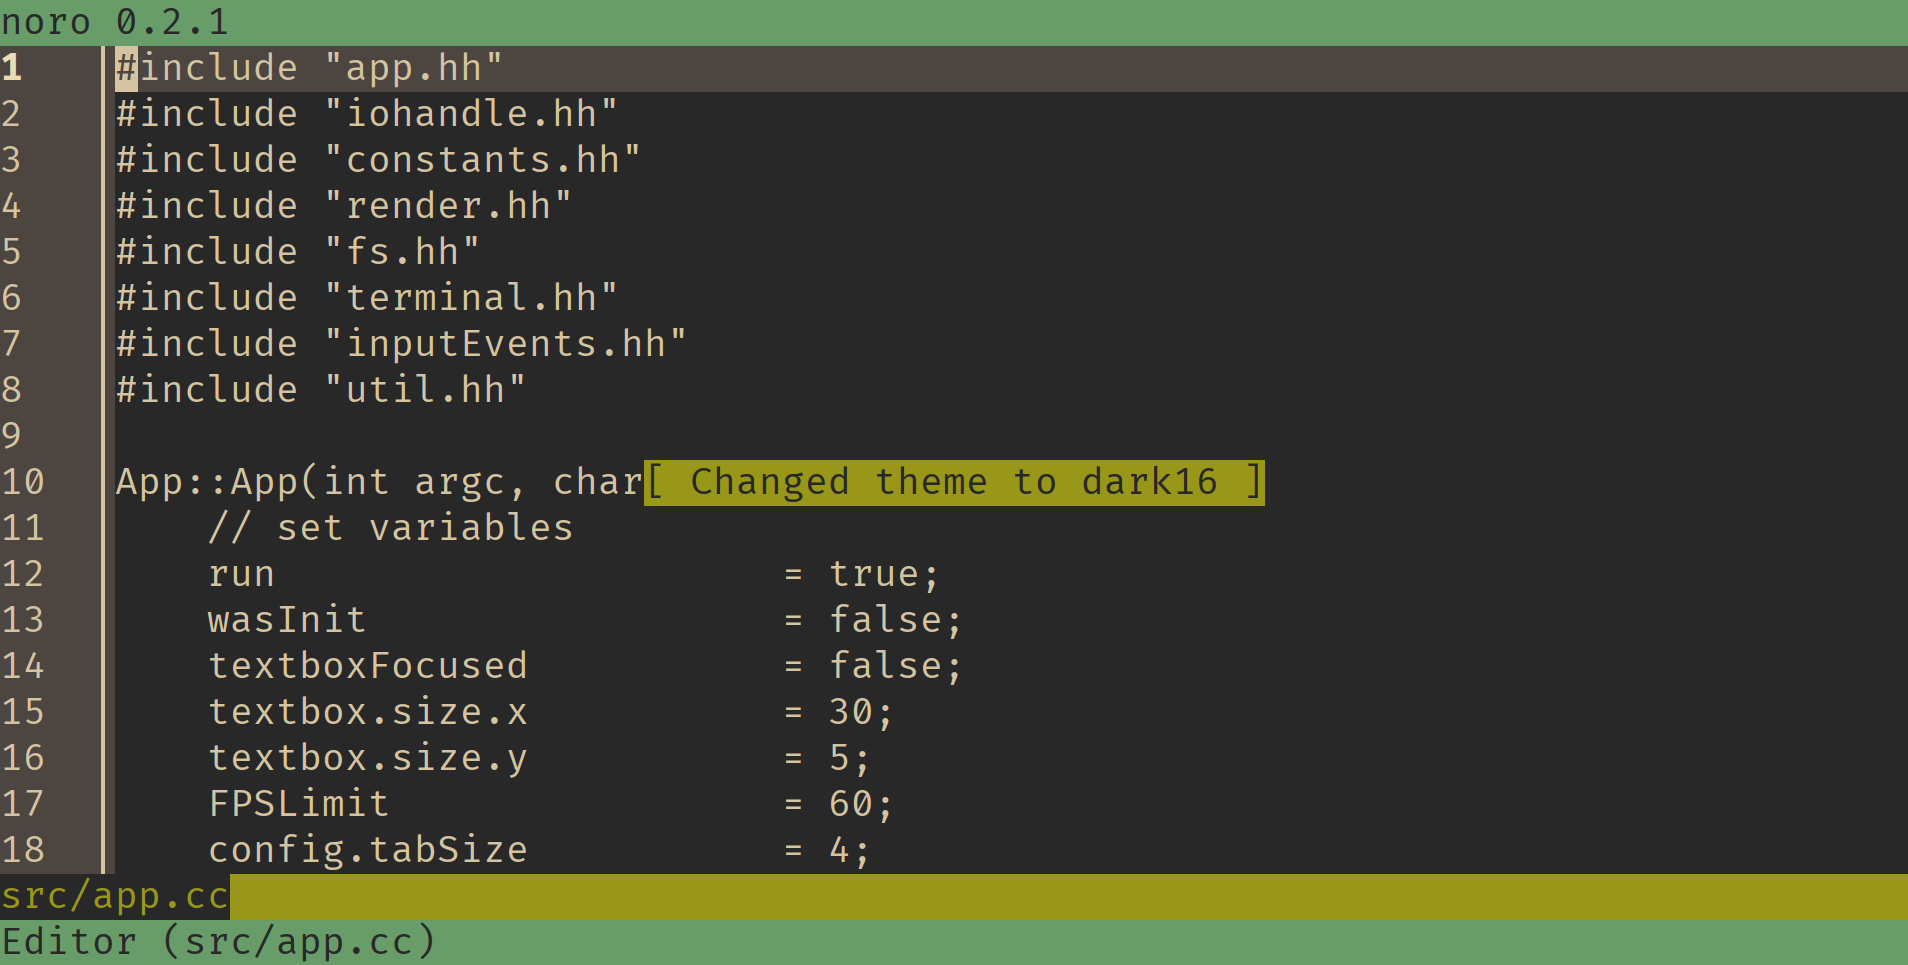This screenshot has width=1908, height=965.
Task: Click the wasInit variable name
Action: 287,619
